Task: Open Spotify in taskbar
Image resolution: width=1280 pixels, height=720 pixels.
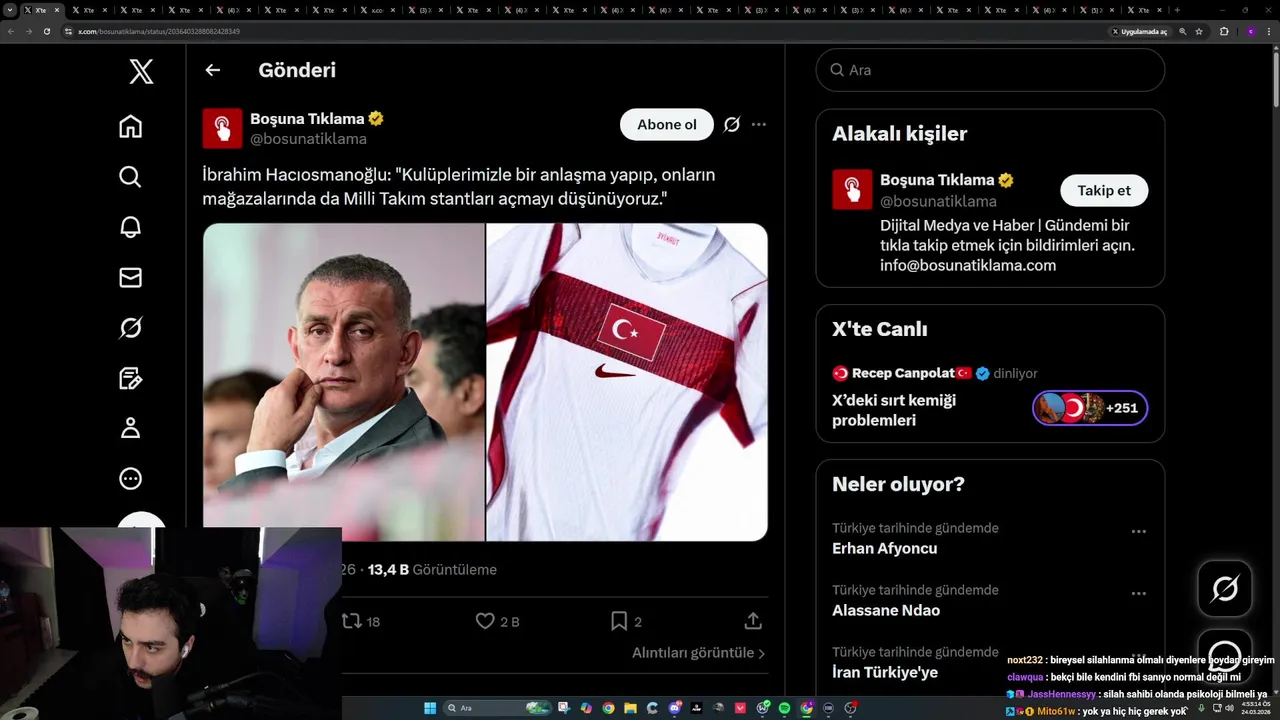Action: coord(784,708)
